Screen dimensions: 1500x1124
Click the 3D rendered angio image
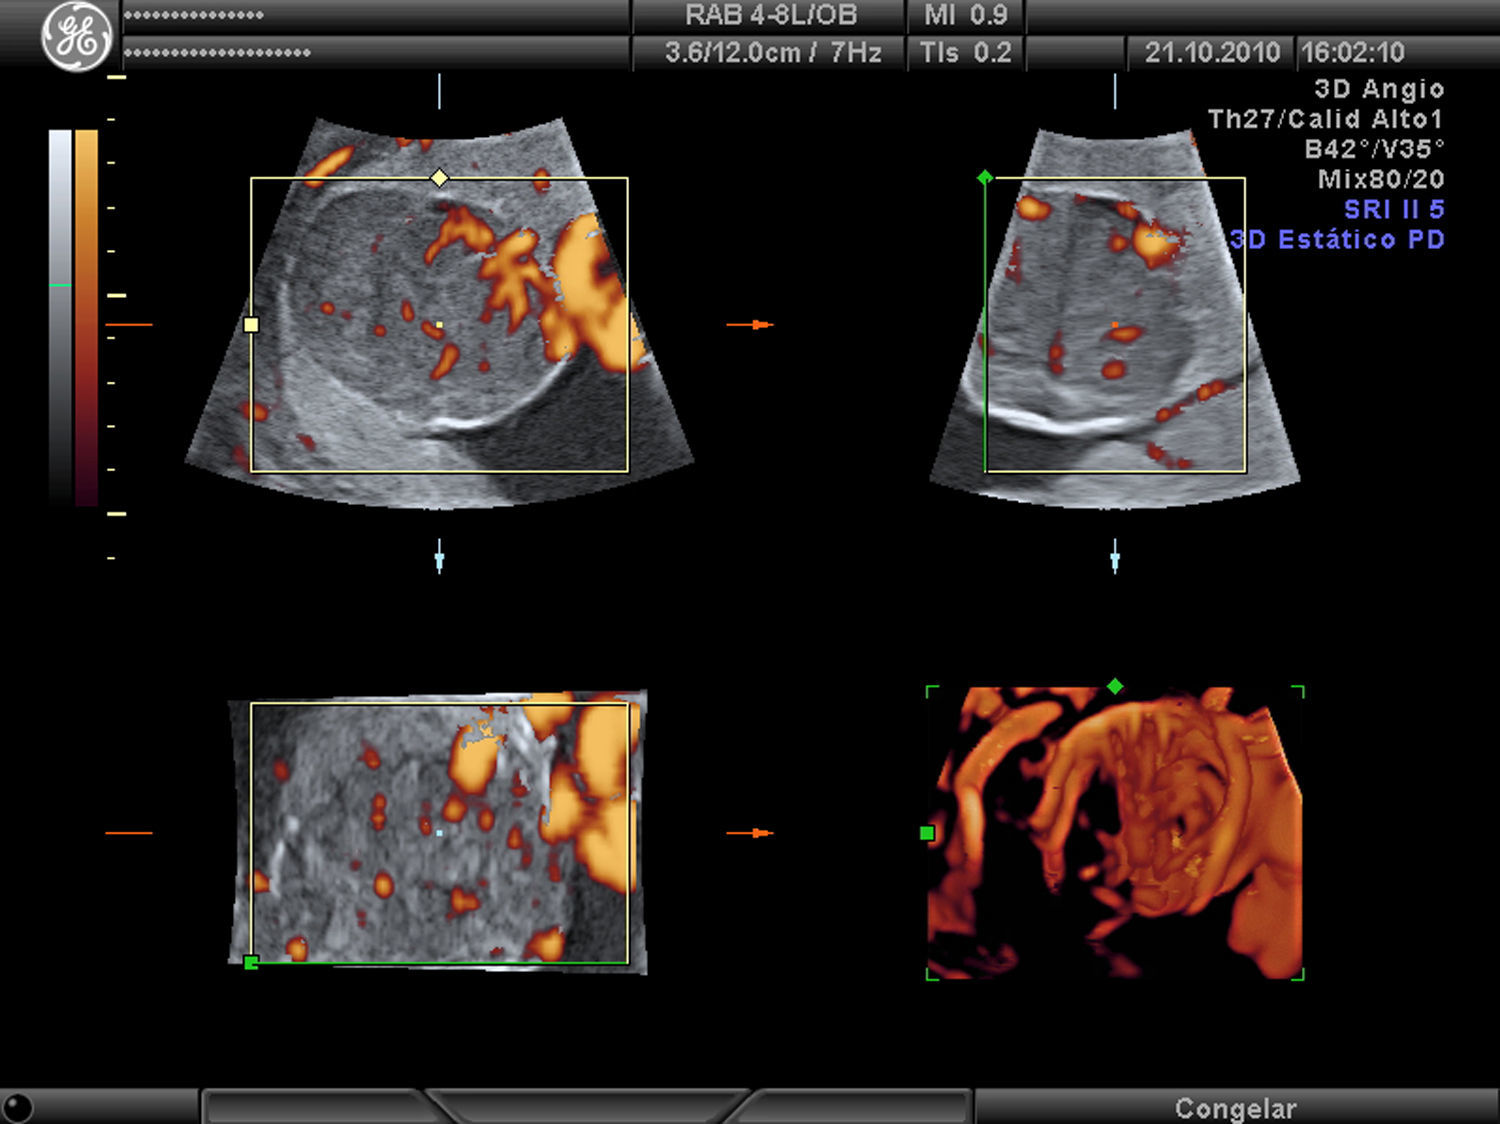[1115, 833]
